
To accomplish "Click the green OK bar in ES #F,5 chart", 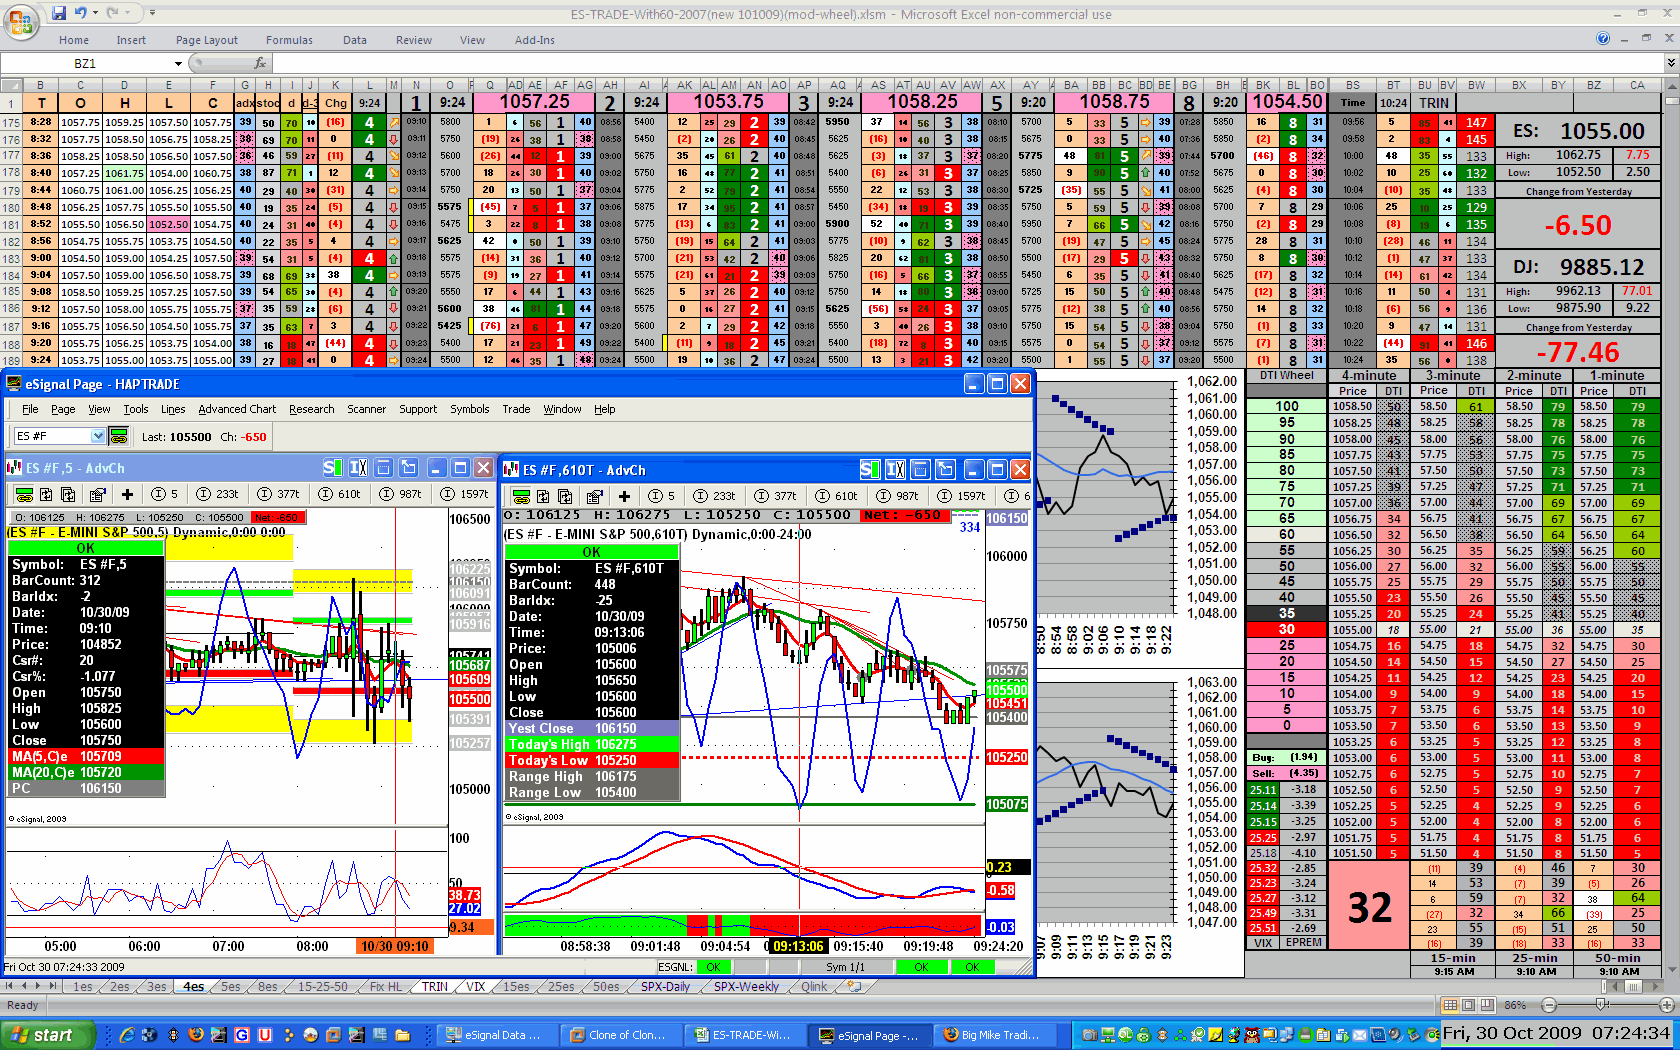I will 86,548.
